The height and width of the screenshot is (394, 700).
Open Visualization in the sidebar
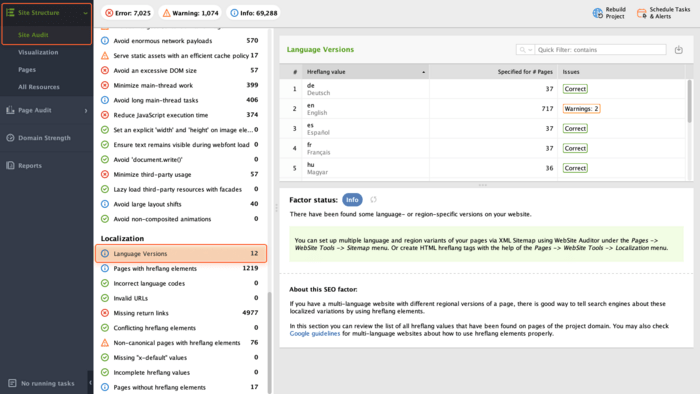coord(38,52)
